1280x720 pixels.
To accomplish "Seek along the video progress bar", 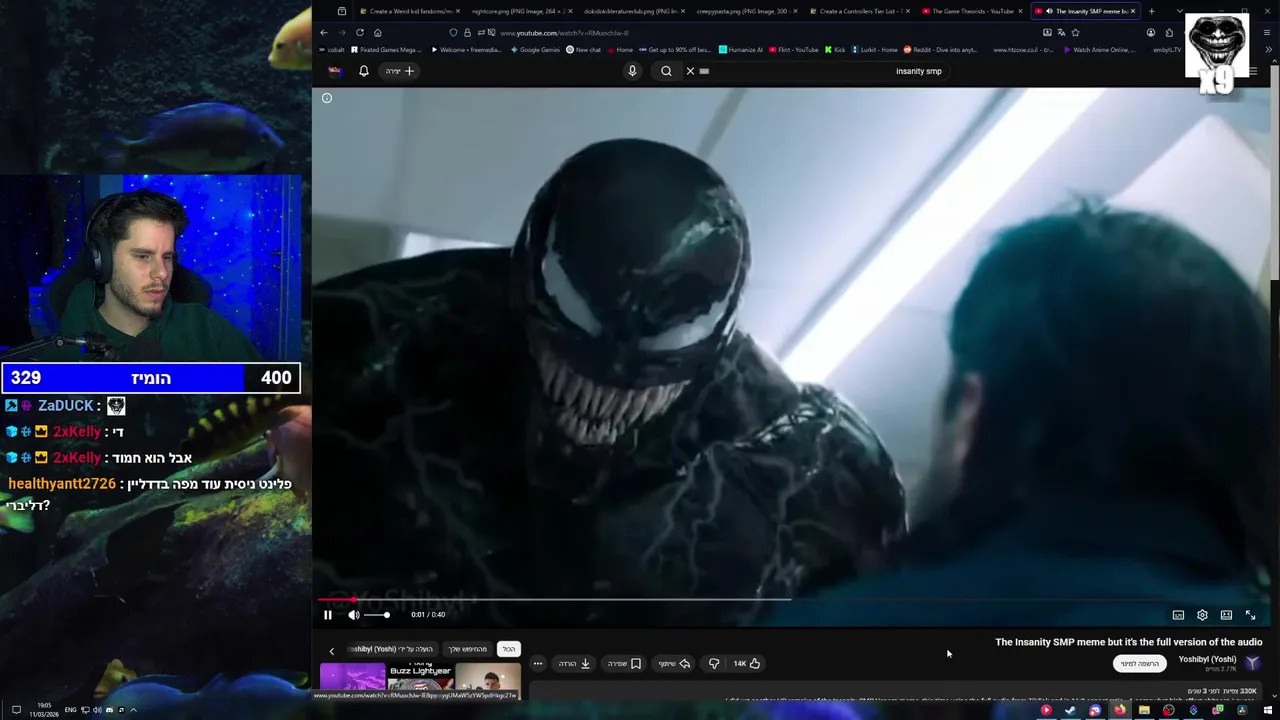I will click(790, 600).
